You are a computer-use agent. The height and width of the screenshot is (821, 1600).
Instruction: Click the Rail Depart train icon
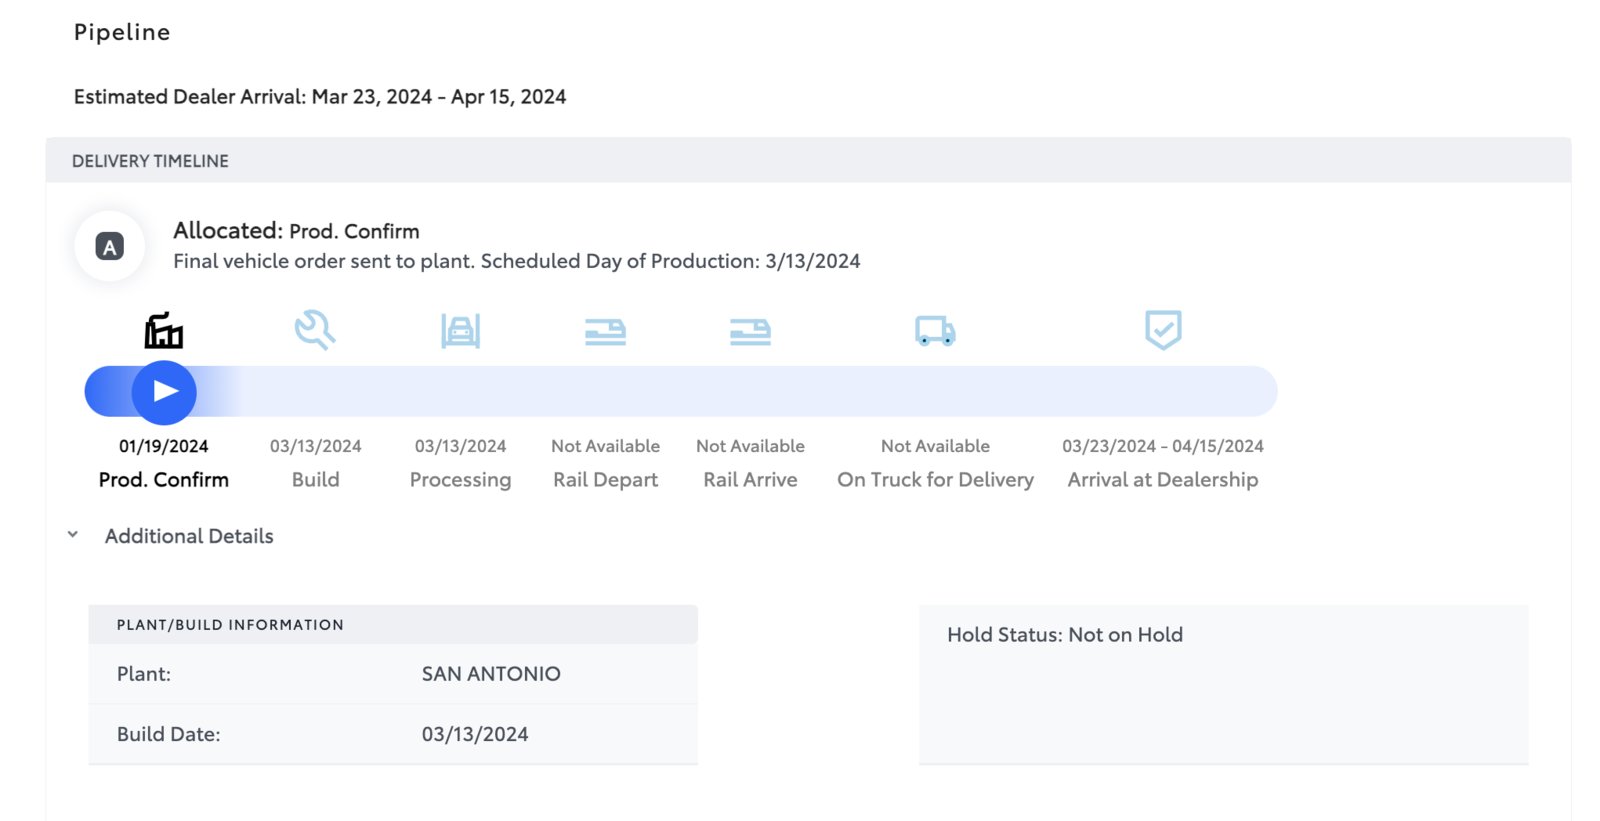[x=605, y=332]
